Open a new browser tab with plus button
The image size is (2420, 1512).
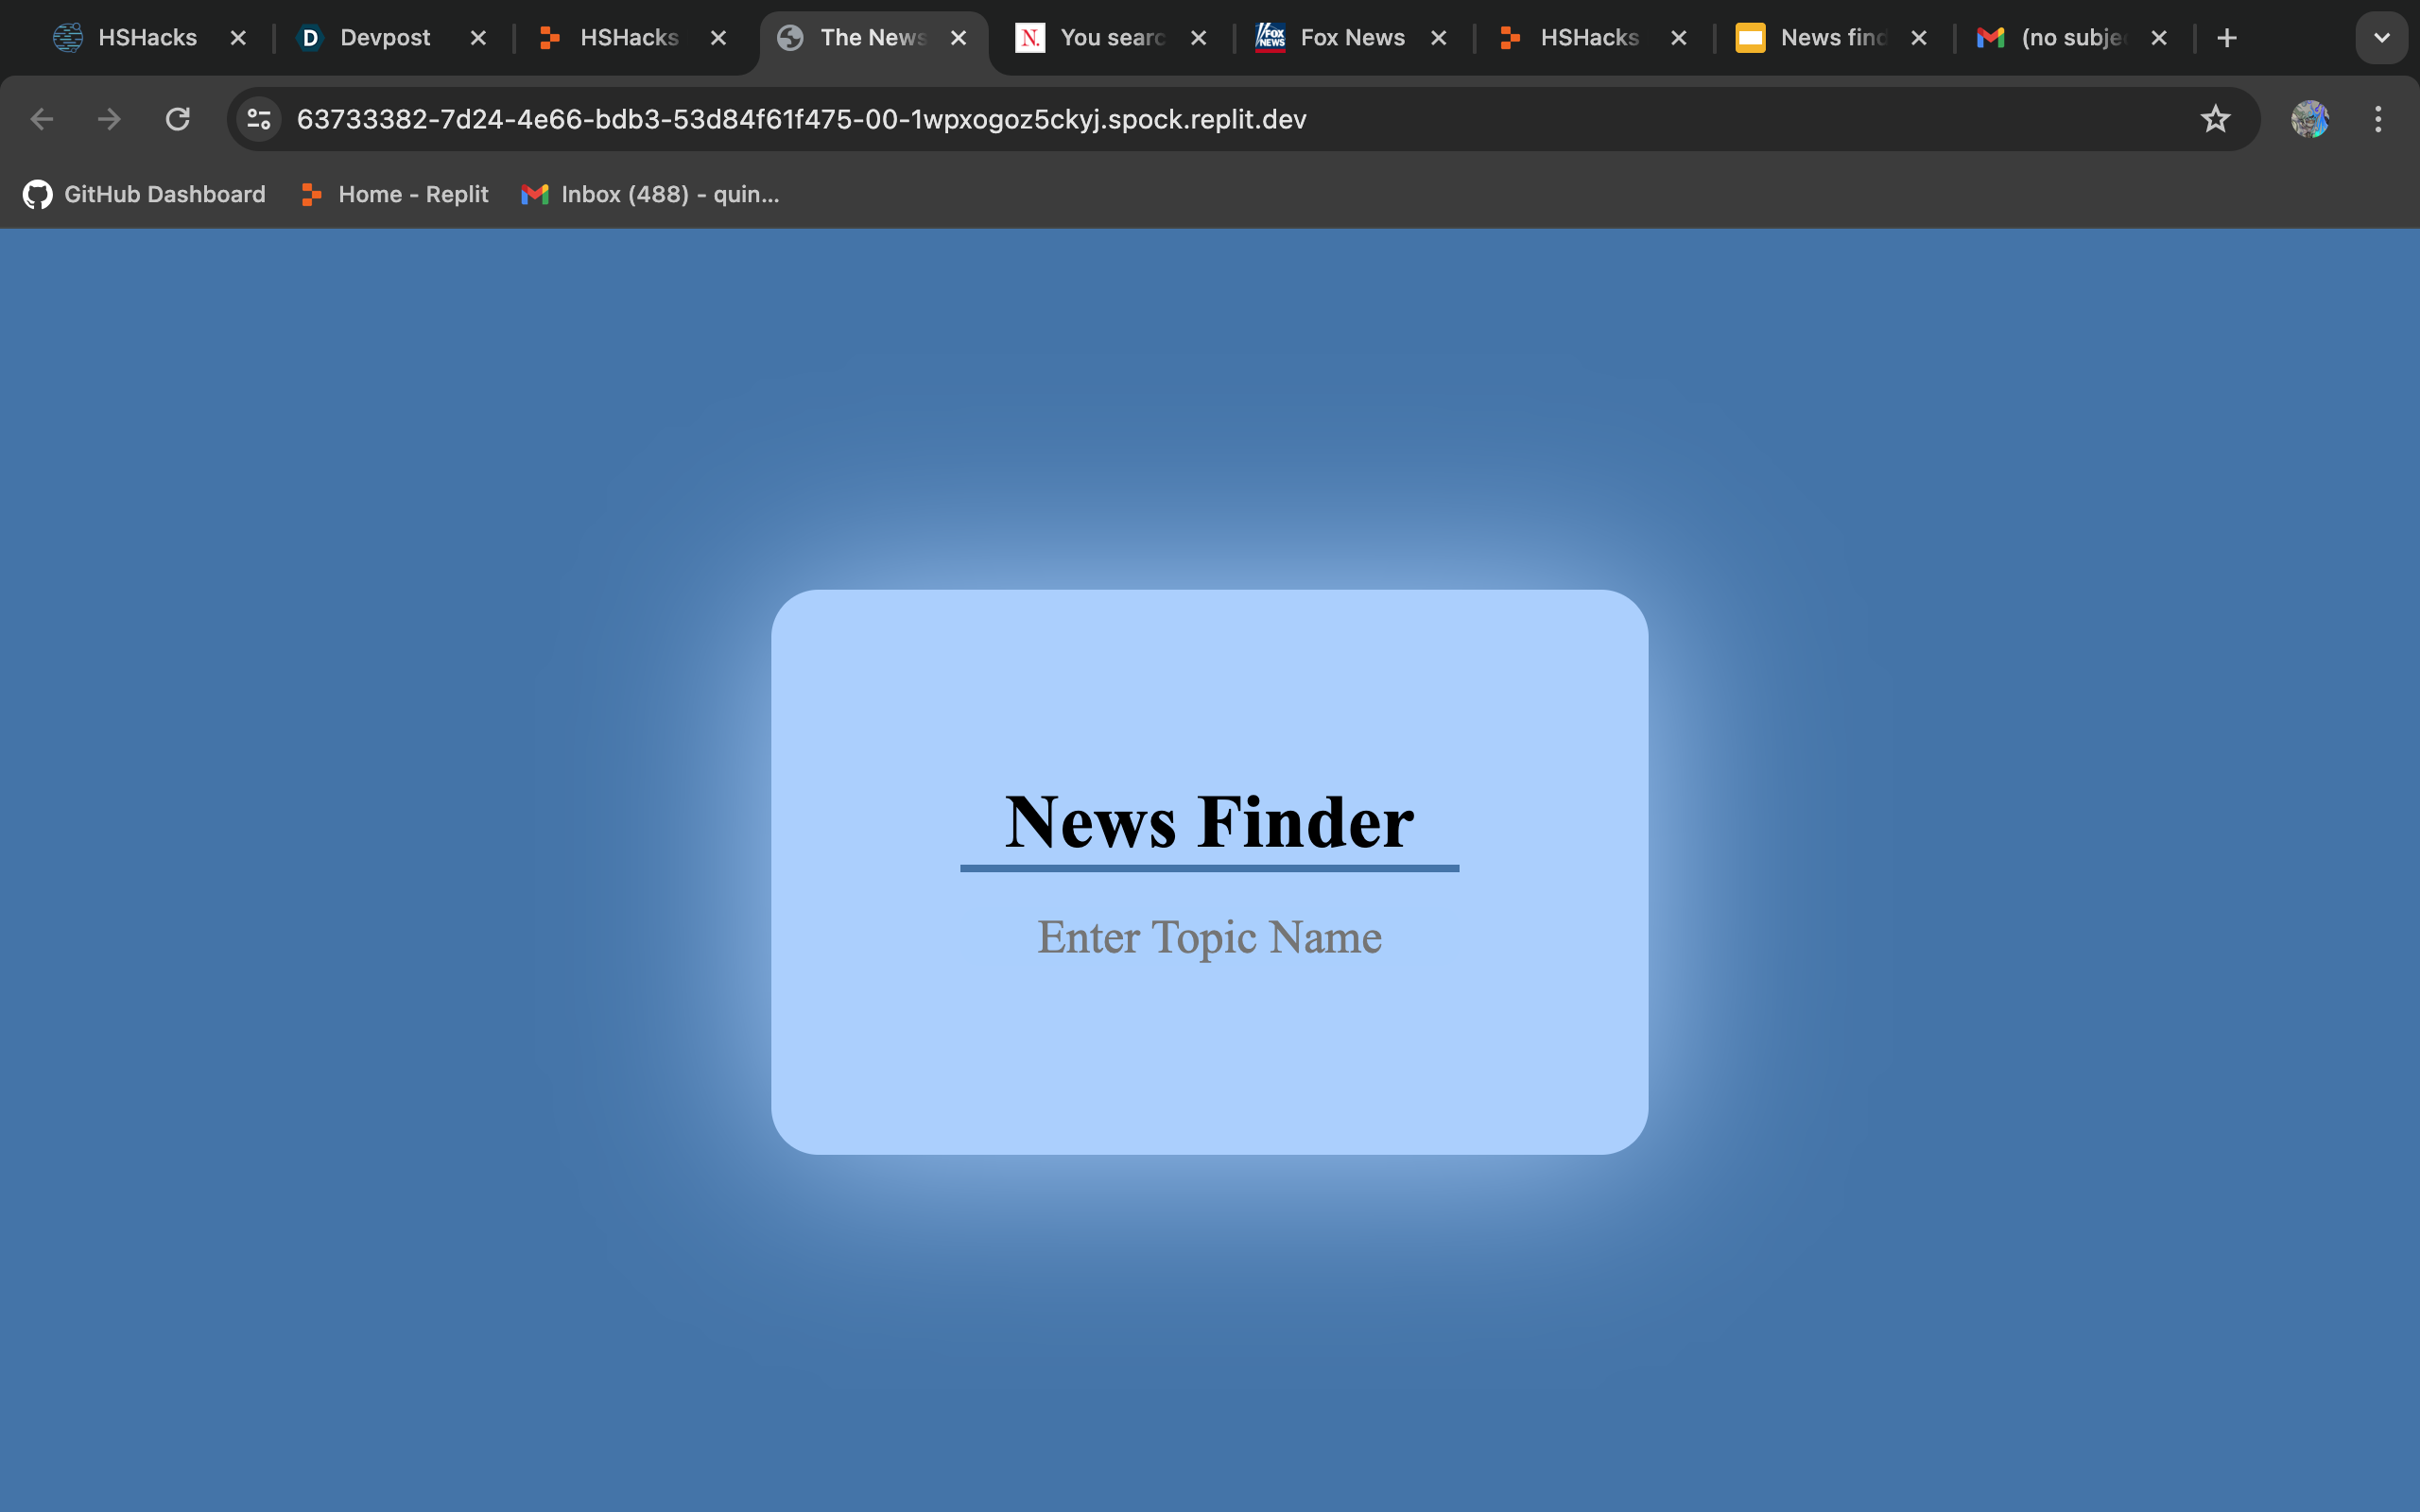tap(2228, 38)
